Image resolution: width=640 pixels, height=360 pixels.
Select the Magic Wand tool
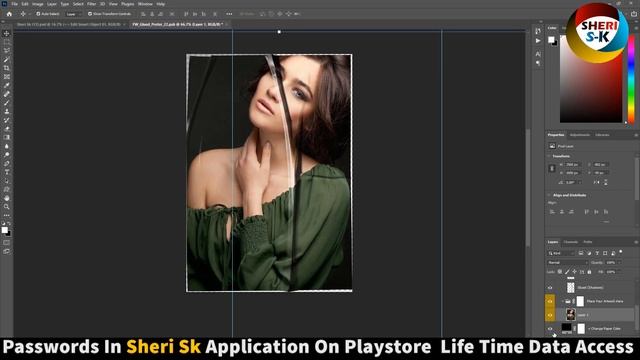[7, 60]
